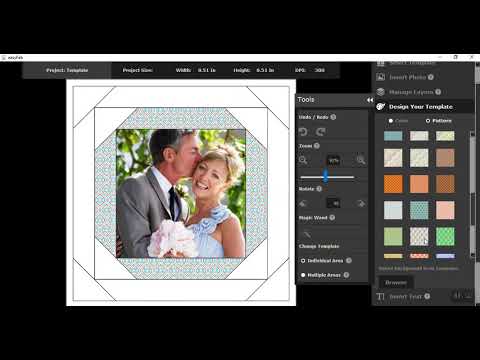Click the Redo arrow icon
This screenshot has width=480, height=360.
point(321,132)
